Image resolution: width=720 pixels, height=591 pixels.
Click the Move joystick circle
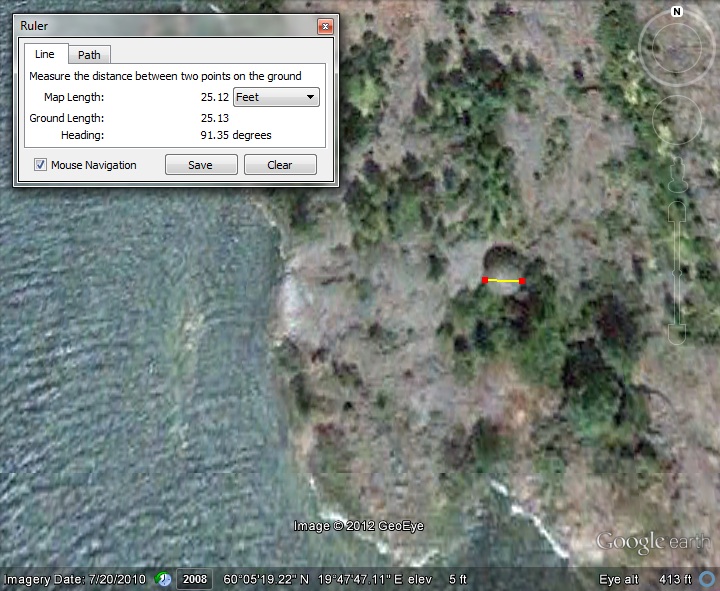pos(677,121)
